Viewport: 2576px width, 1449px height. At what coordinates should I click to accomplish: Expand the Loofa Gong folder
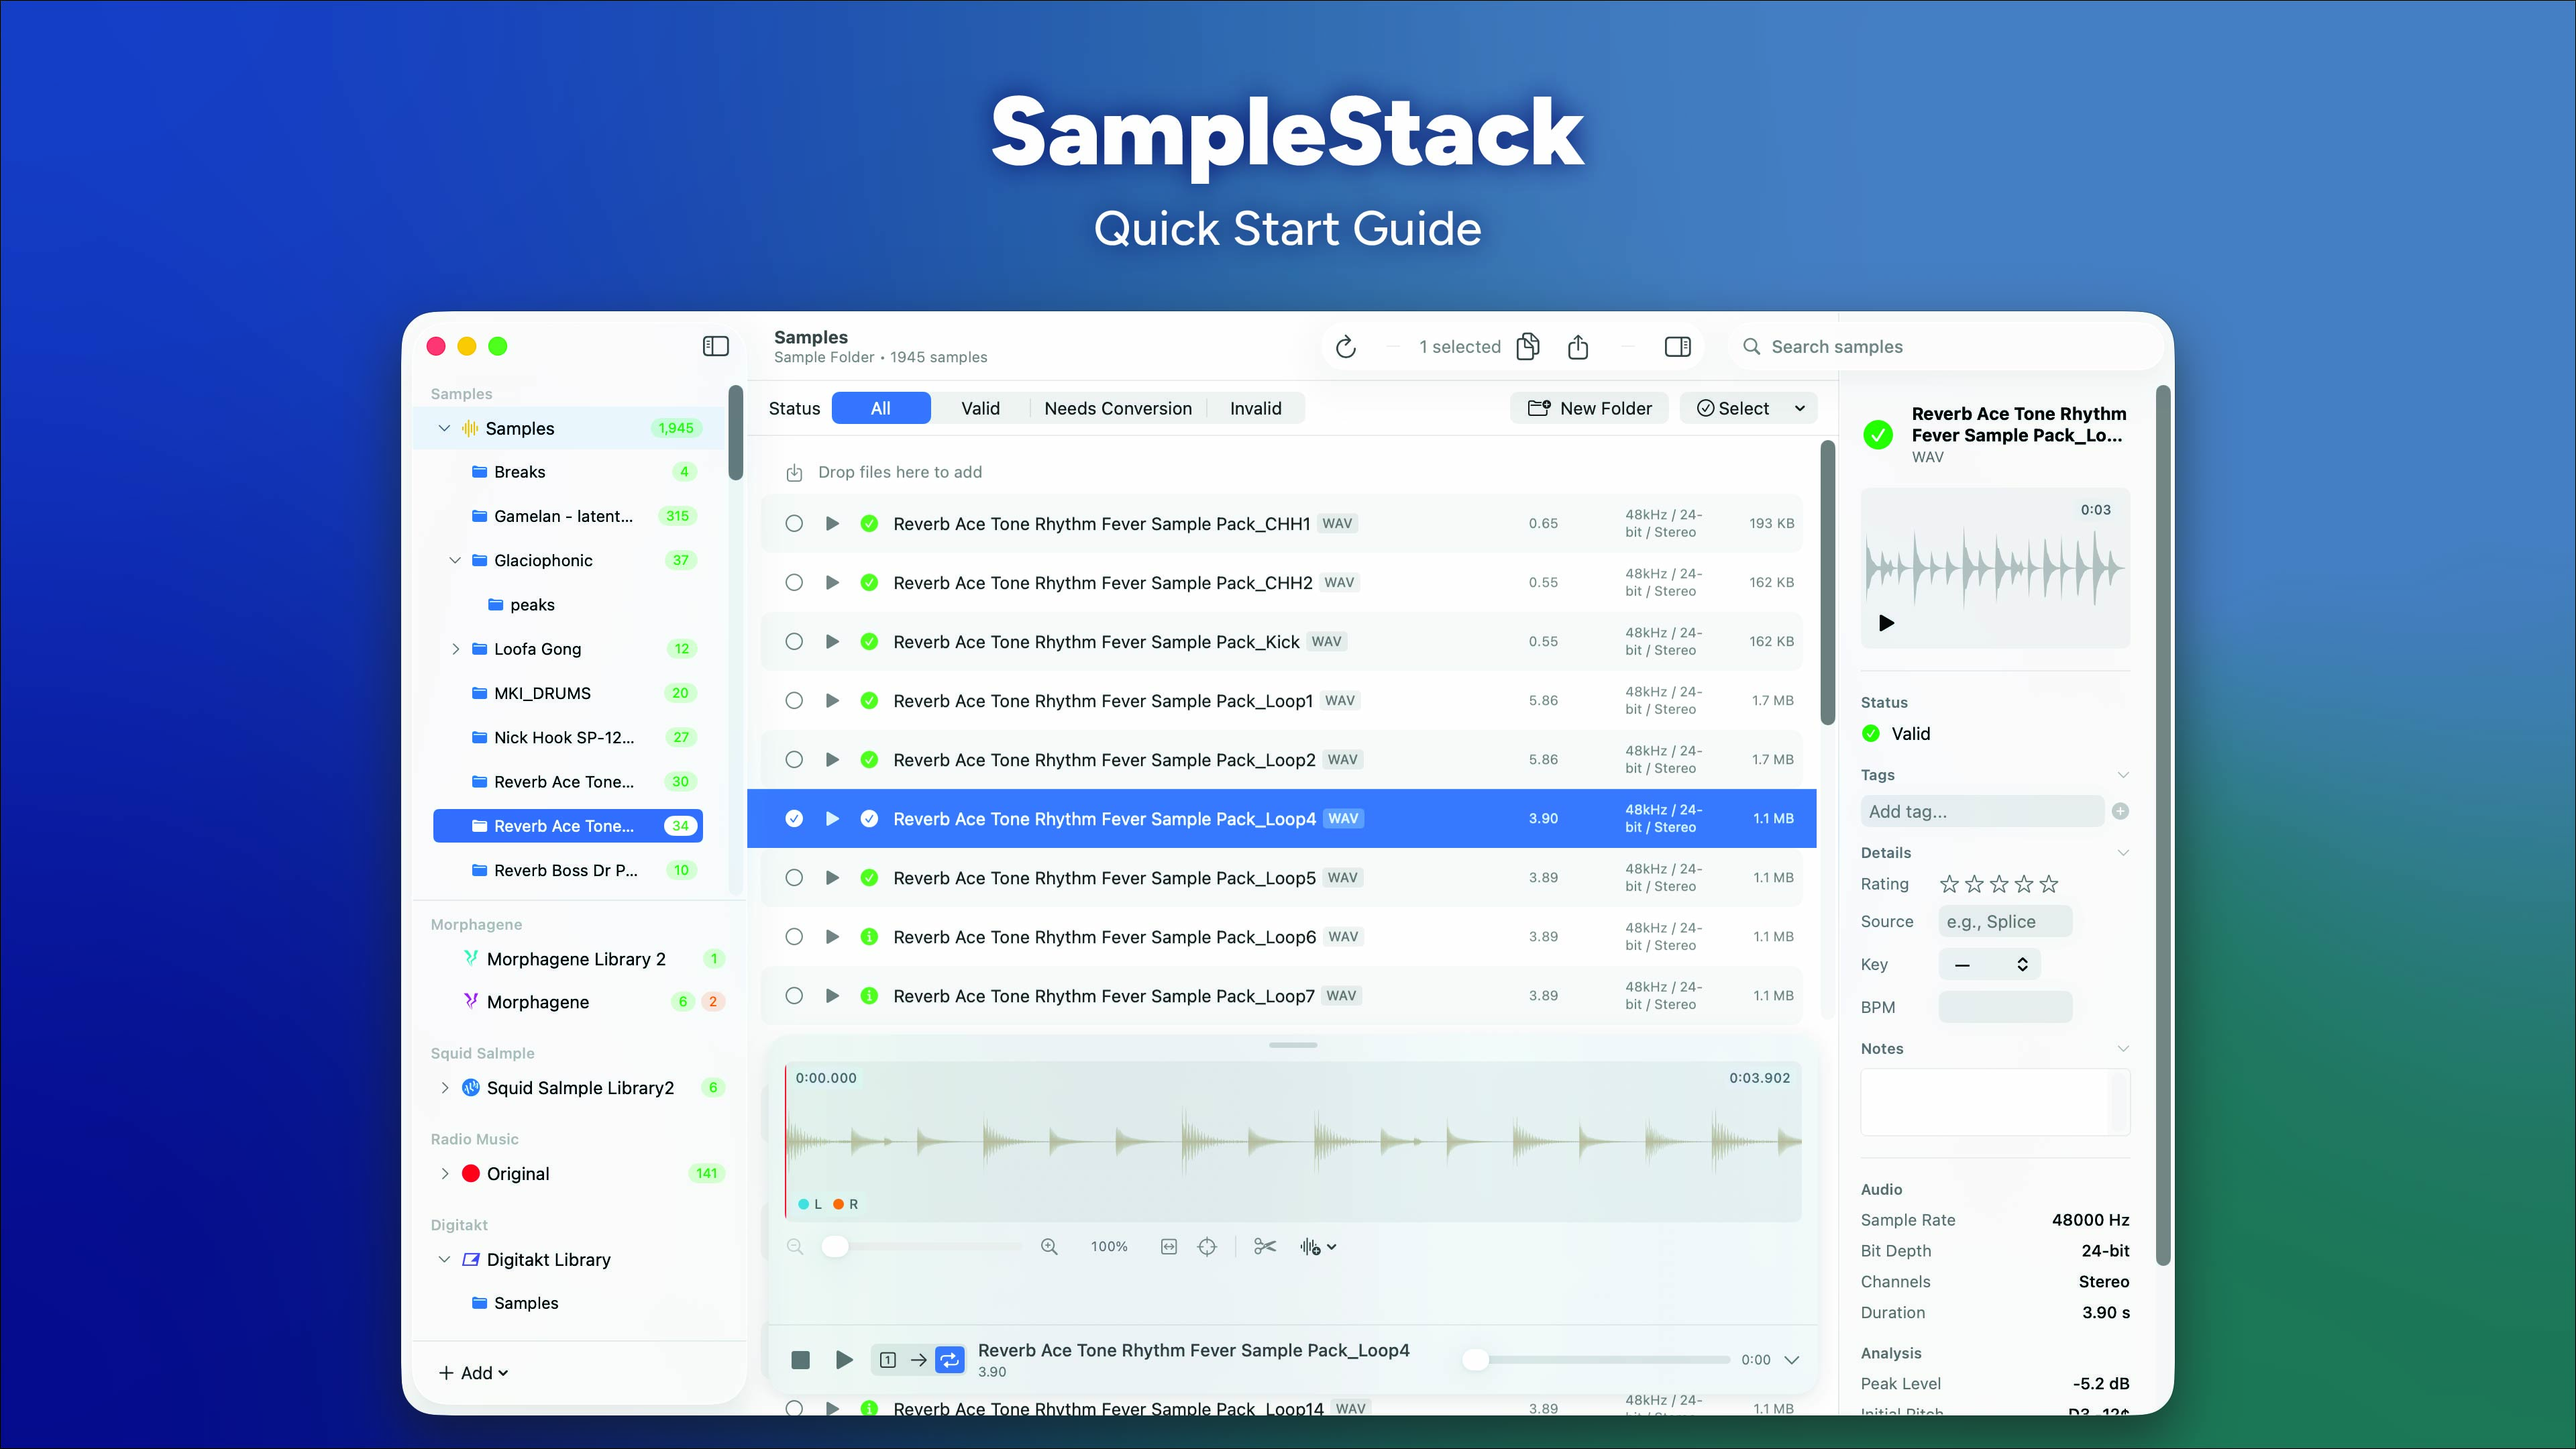coord(456,649)
